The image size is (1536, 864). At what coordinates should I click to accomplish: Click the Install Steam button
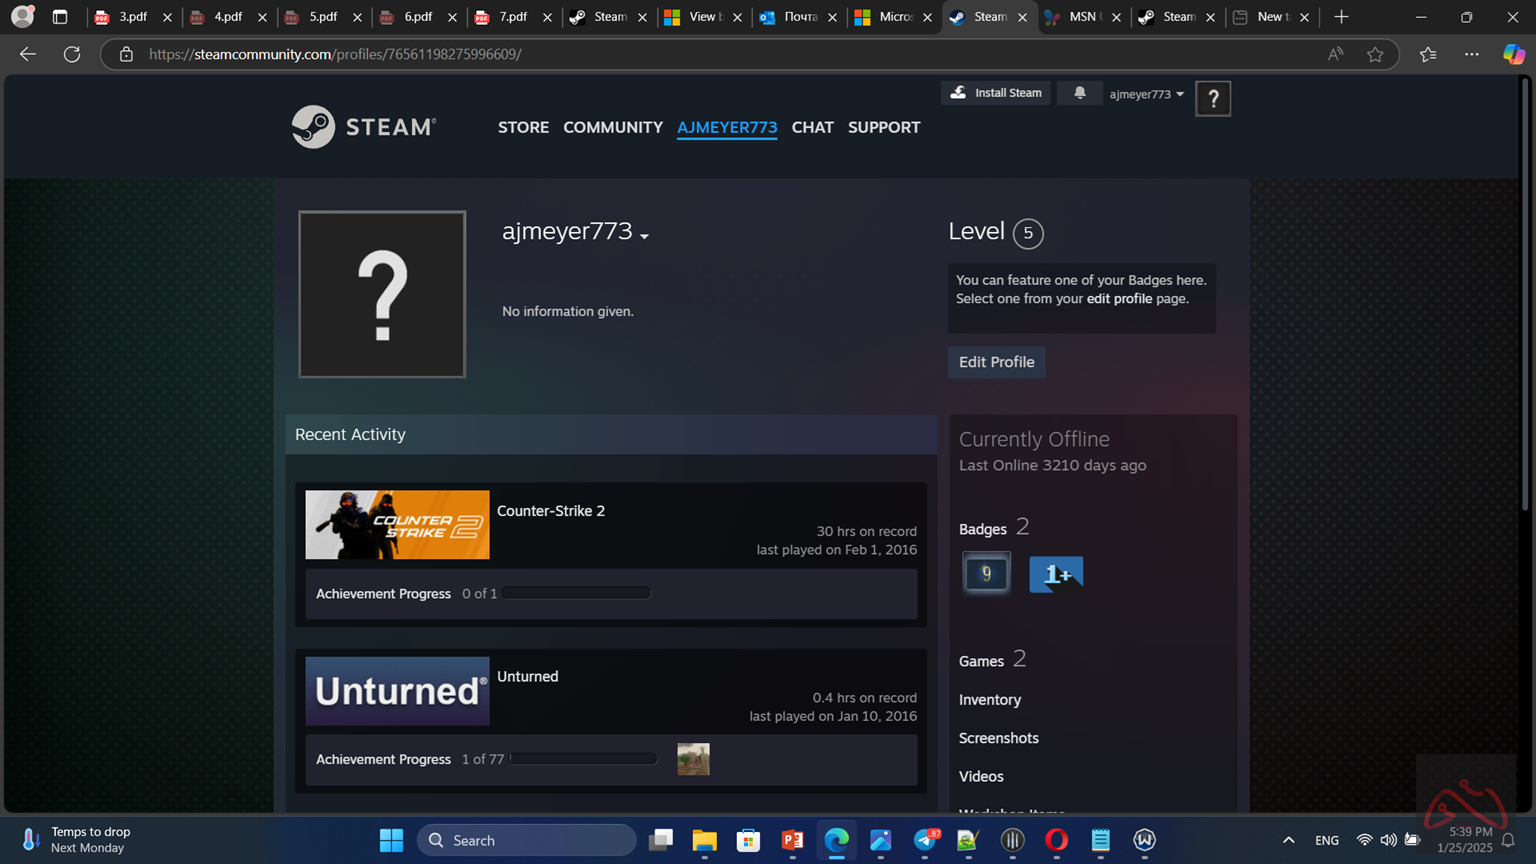pos(996,93)
